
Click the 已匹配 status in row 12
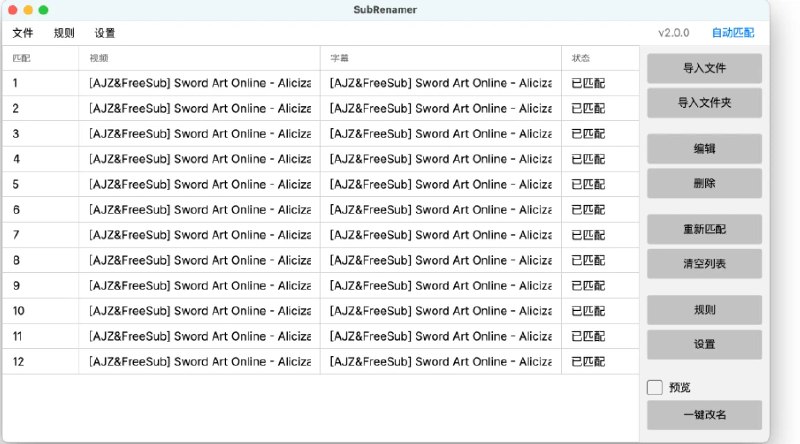click(x=588, y=362)
